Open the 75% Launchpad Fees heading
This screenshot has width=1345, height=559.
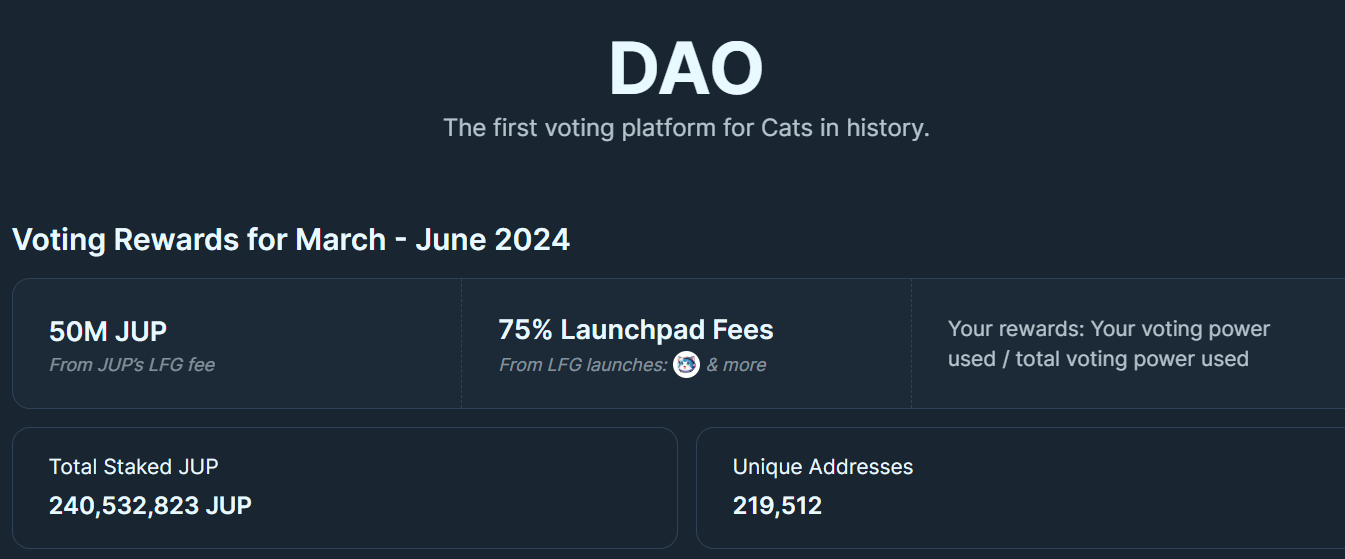pyautogui.click(x=636, y=330)
